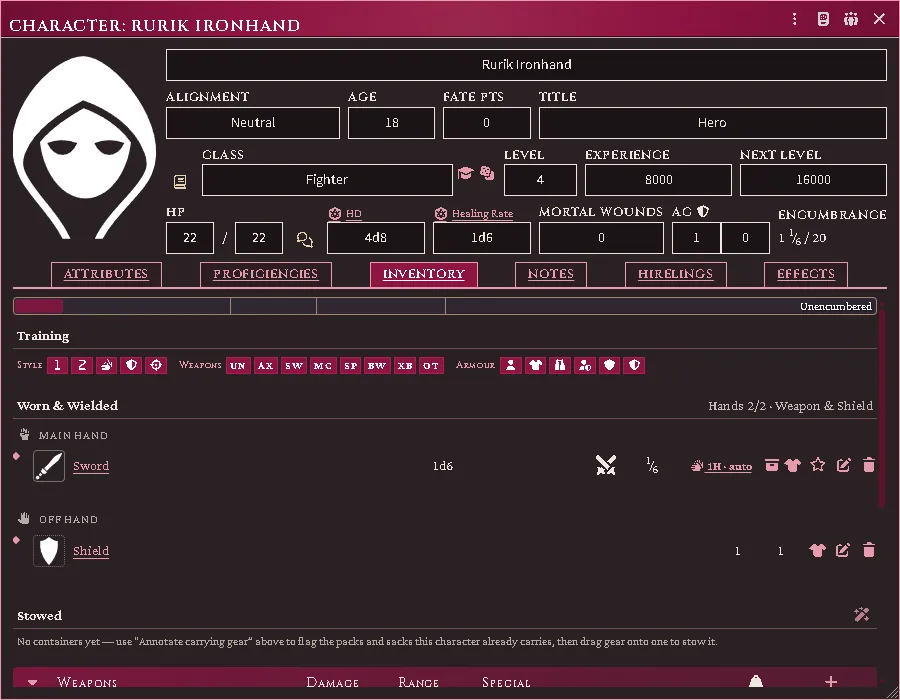Click the graduation cap icon next to Class

point(465,173)
